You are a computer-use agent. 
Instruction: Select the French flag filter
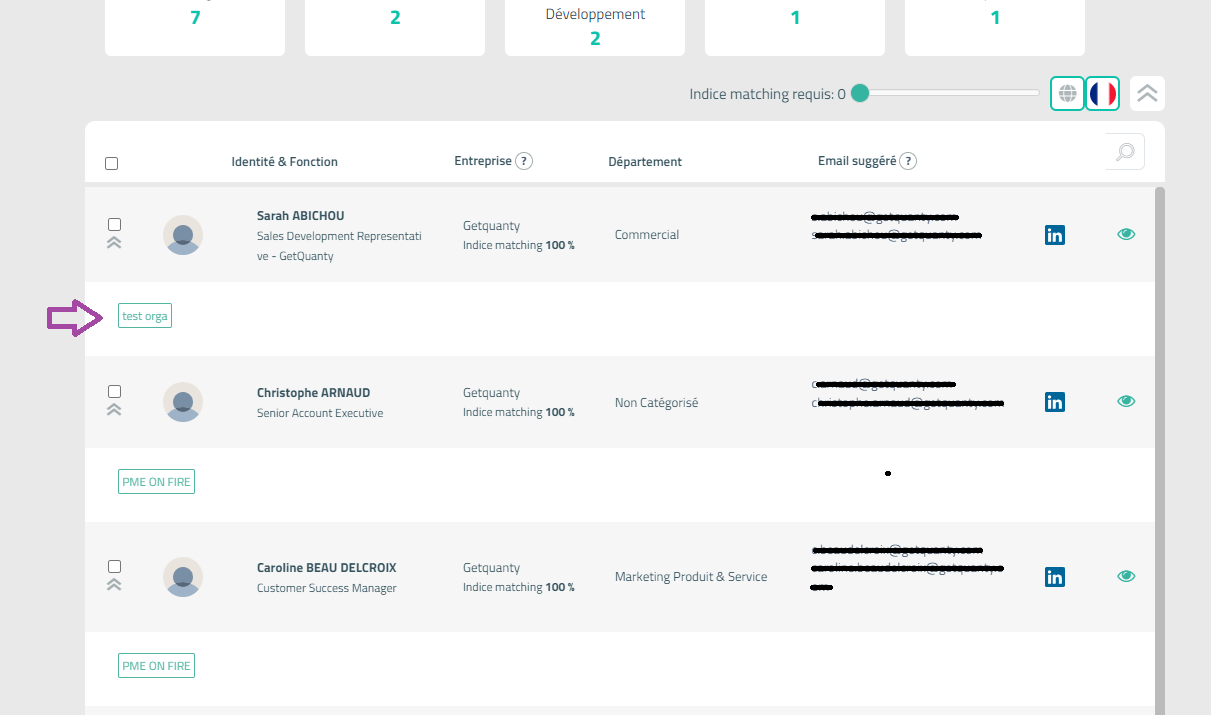pos(1102,94)
